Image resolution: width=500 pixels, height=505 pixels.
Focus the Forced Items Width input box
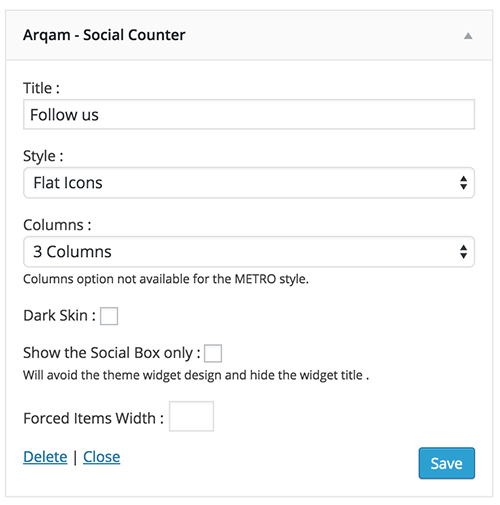191,416
